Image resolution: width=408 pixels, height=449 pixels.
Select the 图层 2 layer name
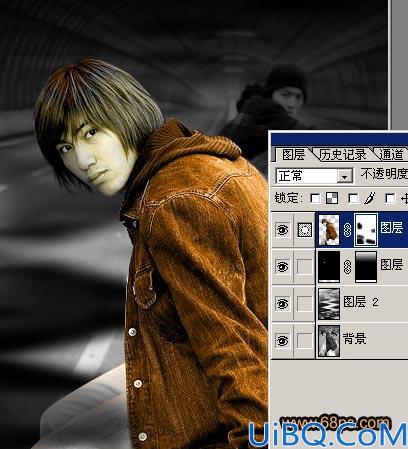coord(361,302)
